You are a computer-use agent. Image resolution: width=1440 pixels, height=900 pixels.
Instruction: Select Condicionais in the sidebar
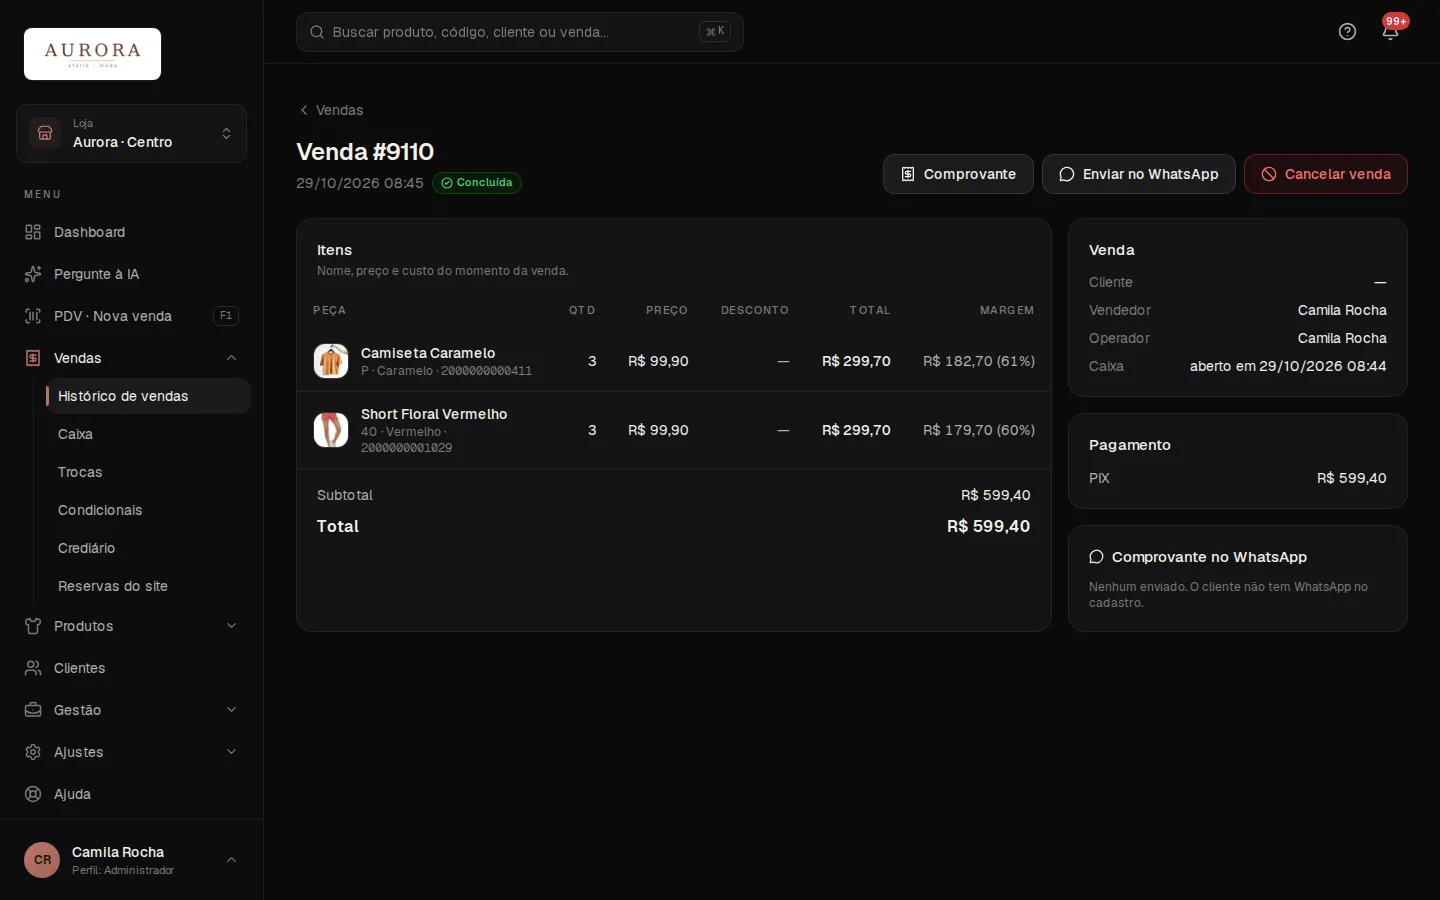click(x=148, y=510)
